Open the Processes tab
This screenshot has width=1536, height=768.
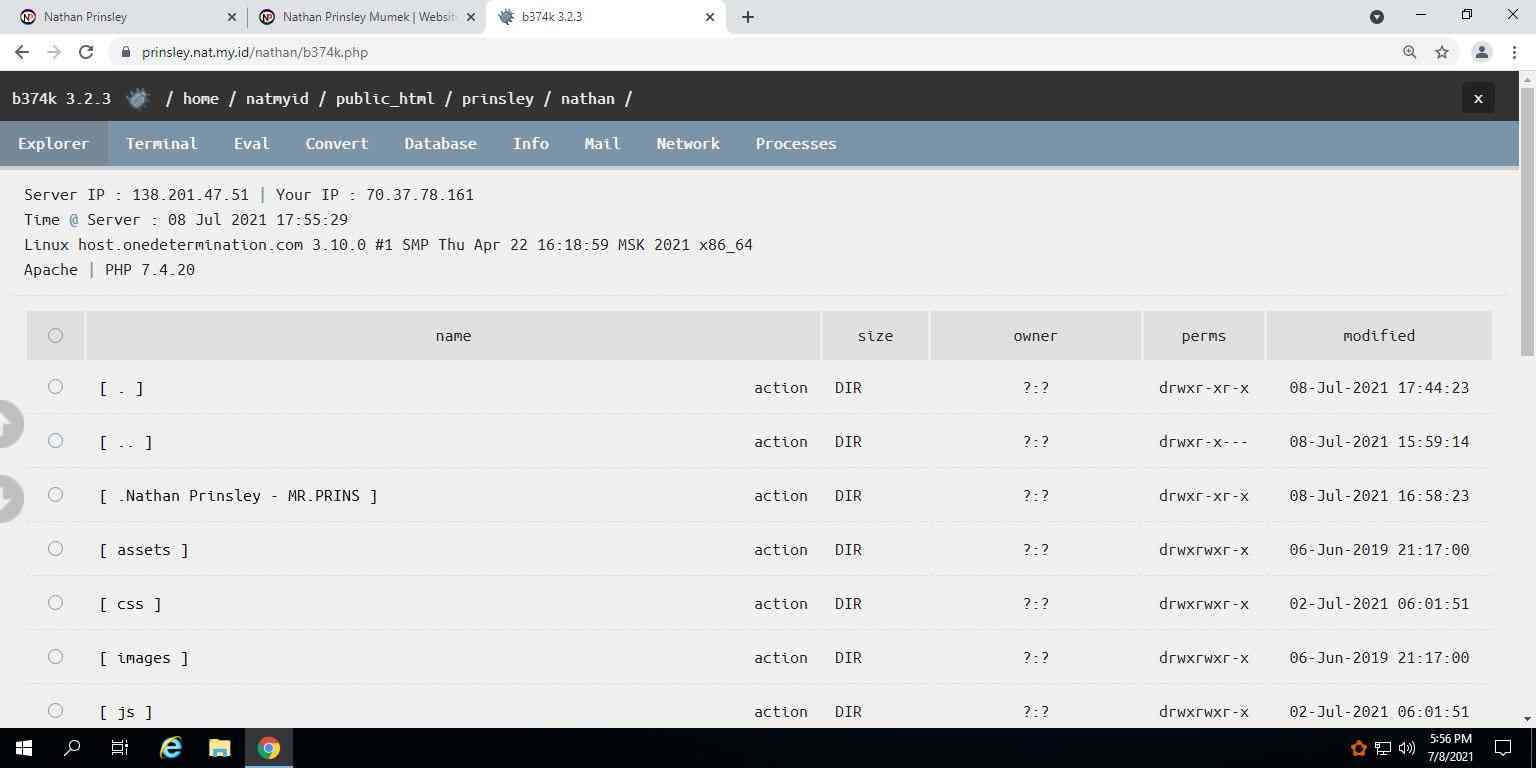pos(796,143)
